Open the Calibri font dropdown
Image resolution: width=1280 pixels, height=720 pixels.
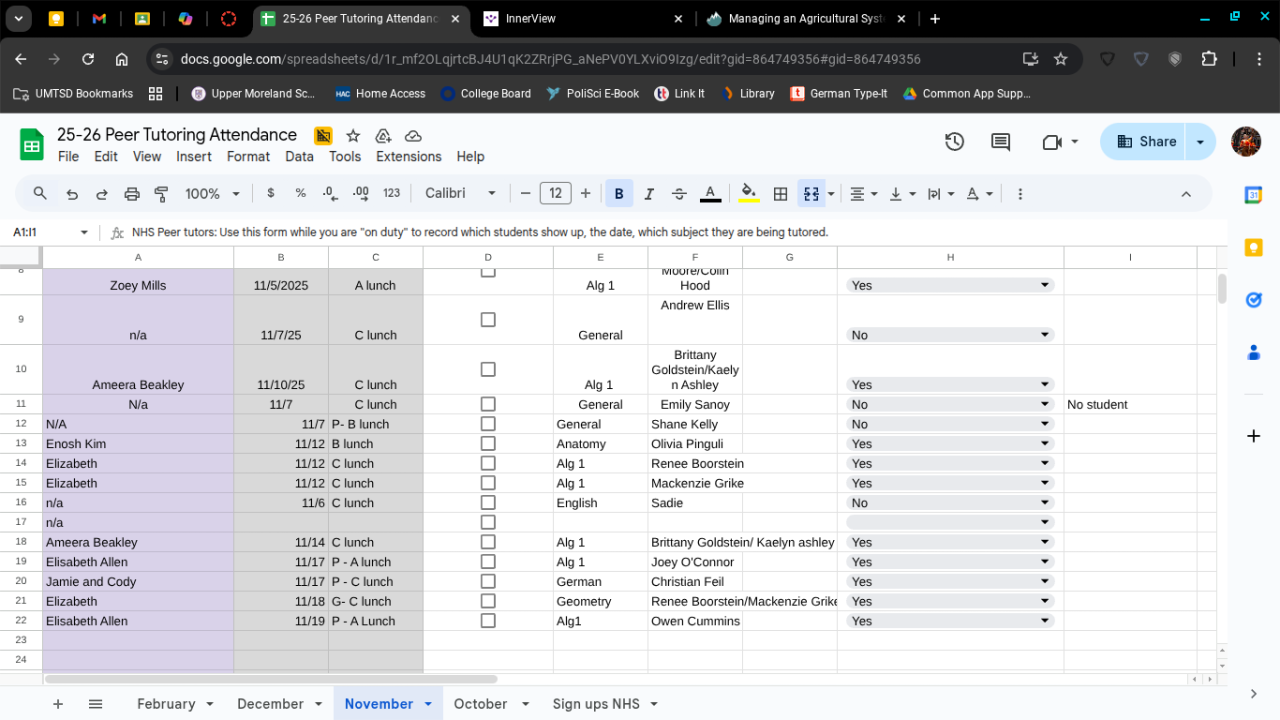460,194
